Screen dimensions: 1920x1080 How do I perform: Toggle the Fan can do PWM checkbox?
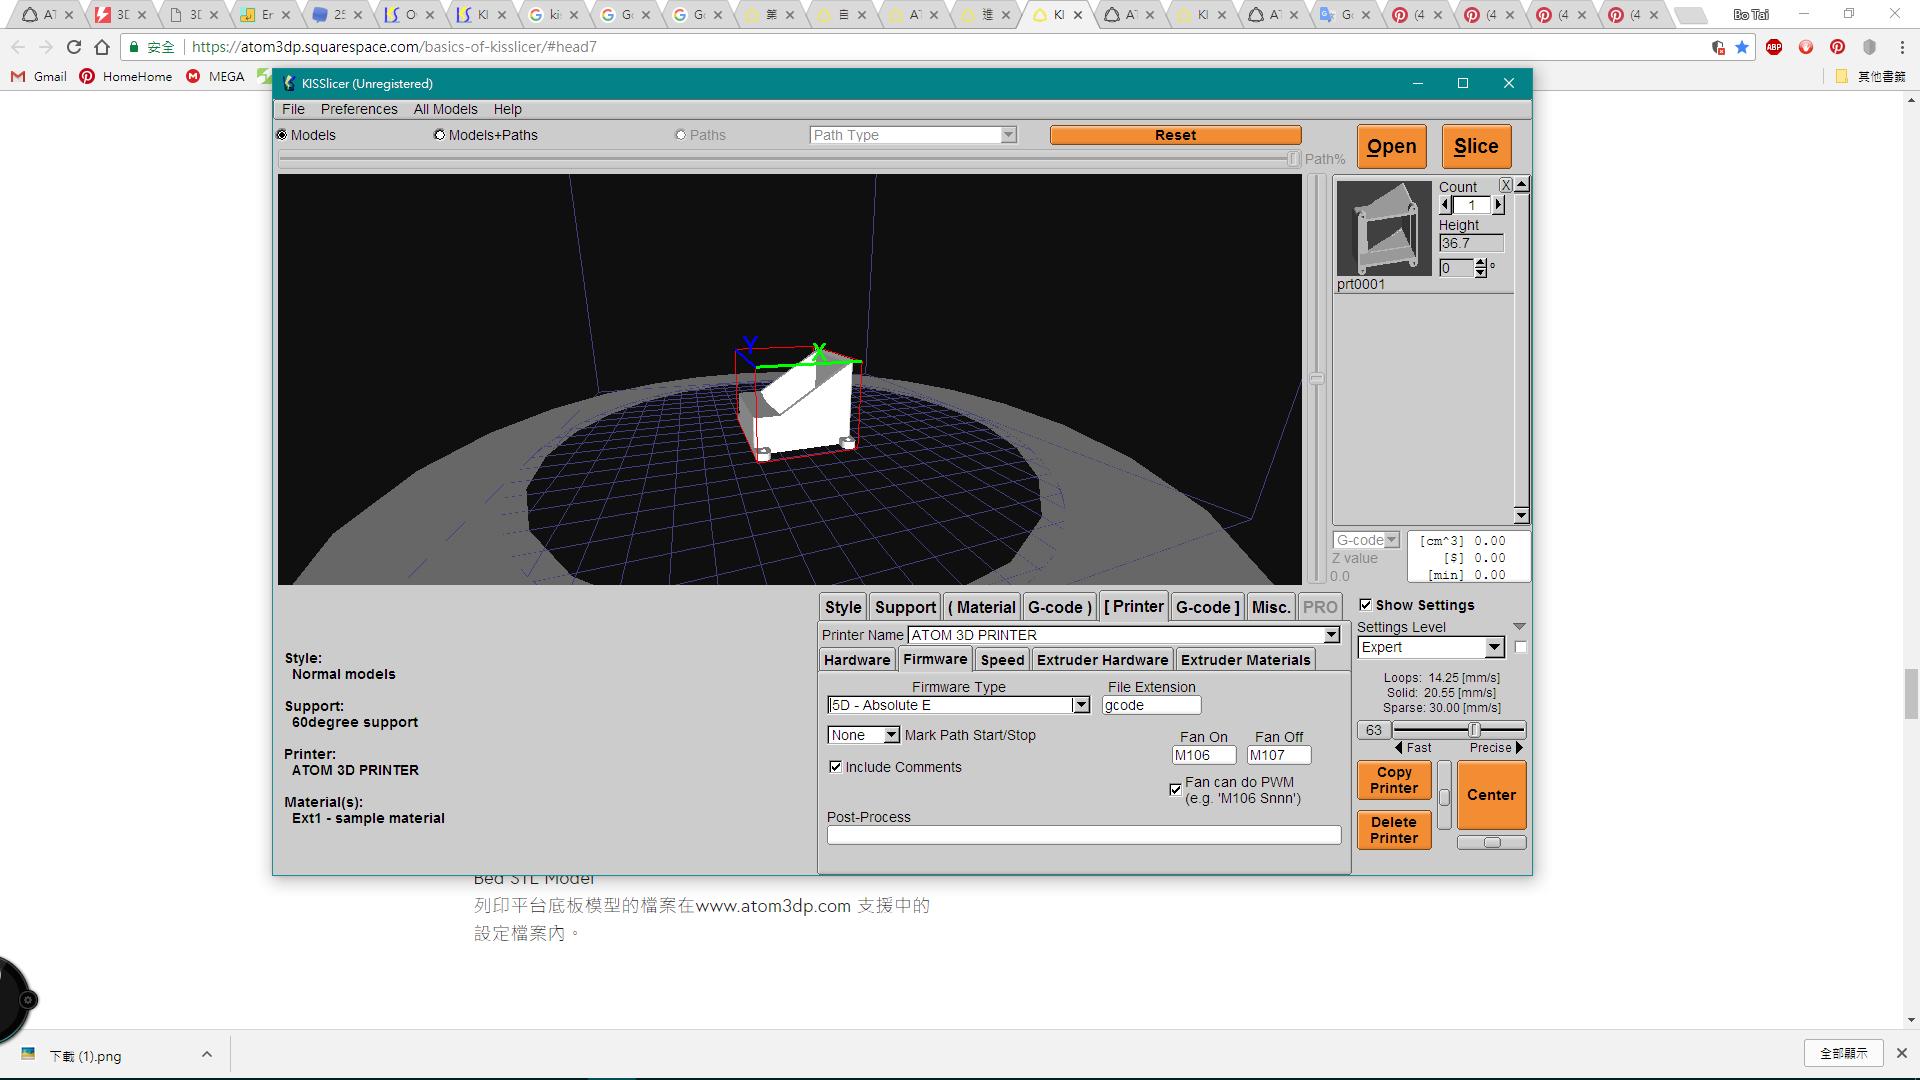1175,790
